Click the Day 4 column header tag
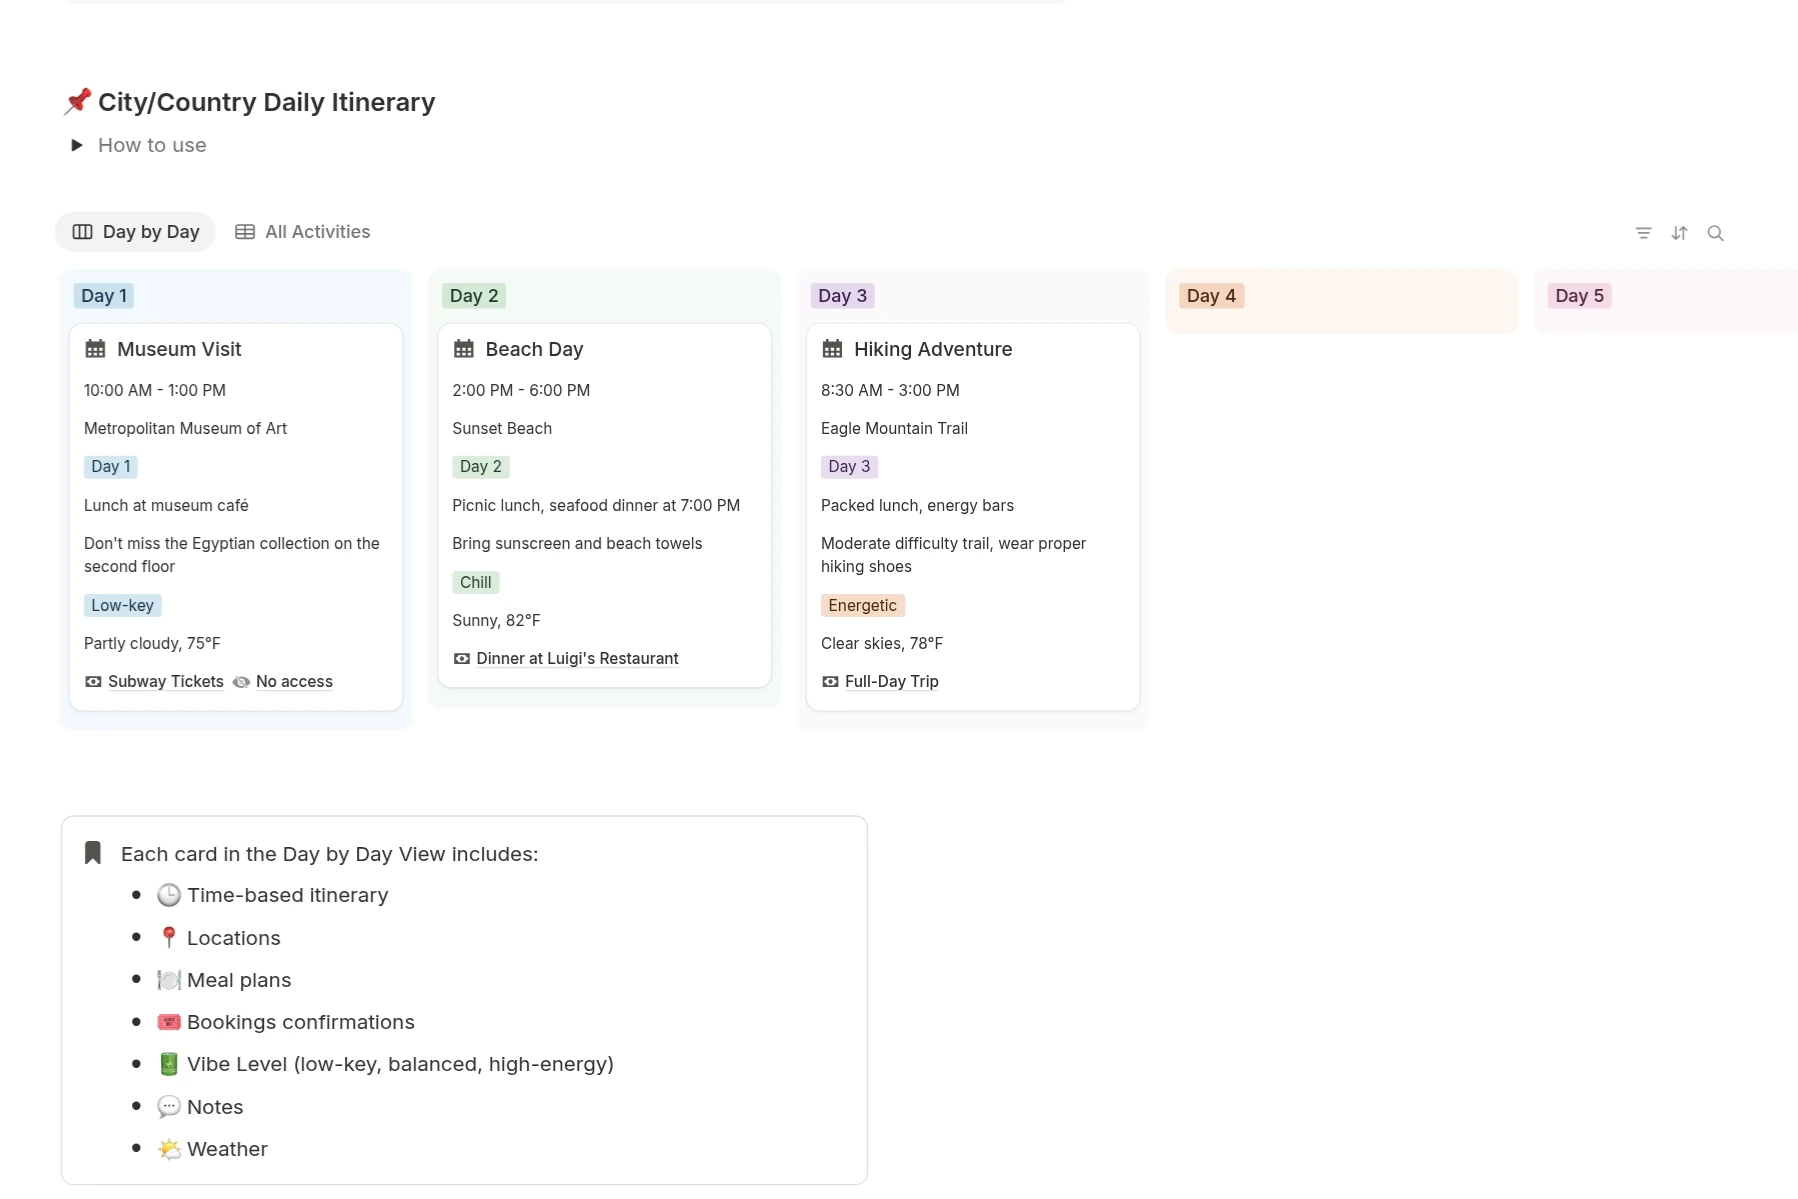 click(1210, 296)
